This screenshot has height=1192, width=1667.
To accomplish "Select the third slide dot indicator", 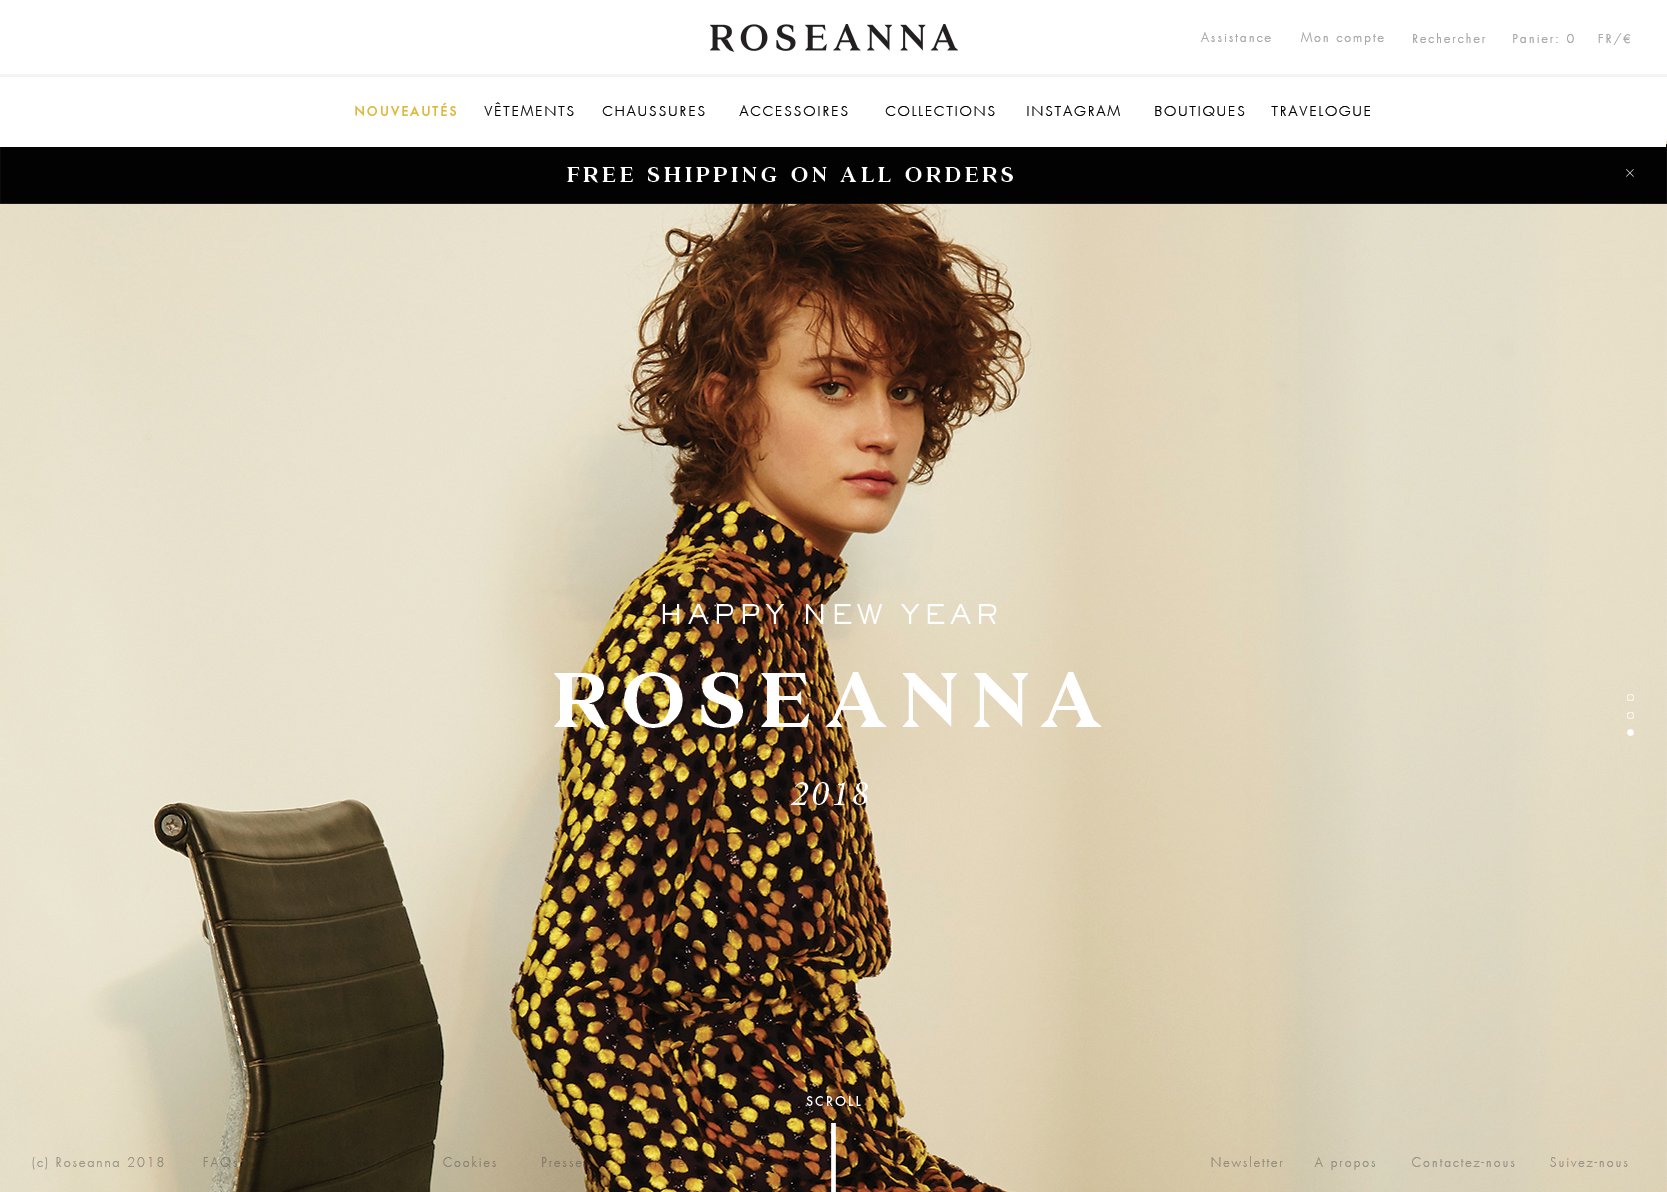I will point(1630,732).
